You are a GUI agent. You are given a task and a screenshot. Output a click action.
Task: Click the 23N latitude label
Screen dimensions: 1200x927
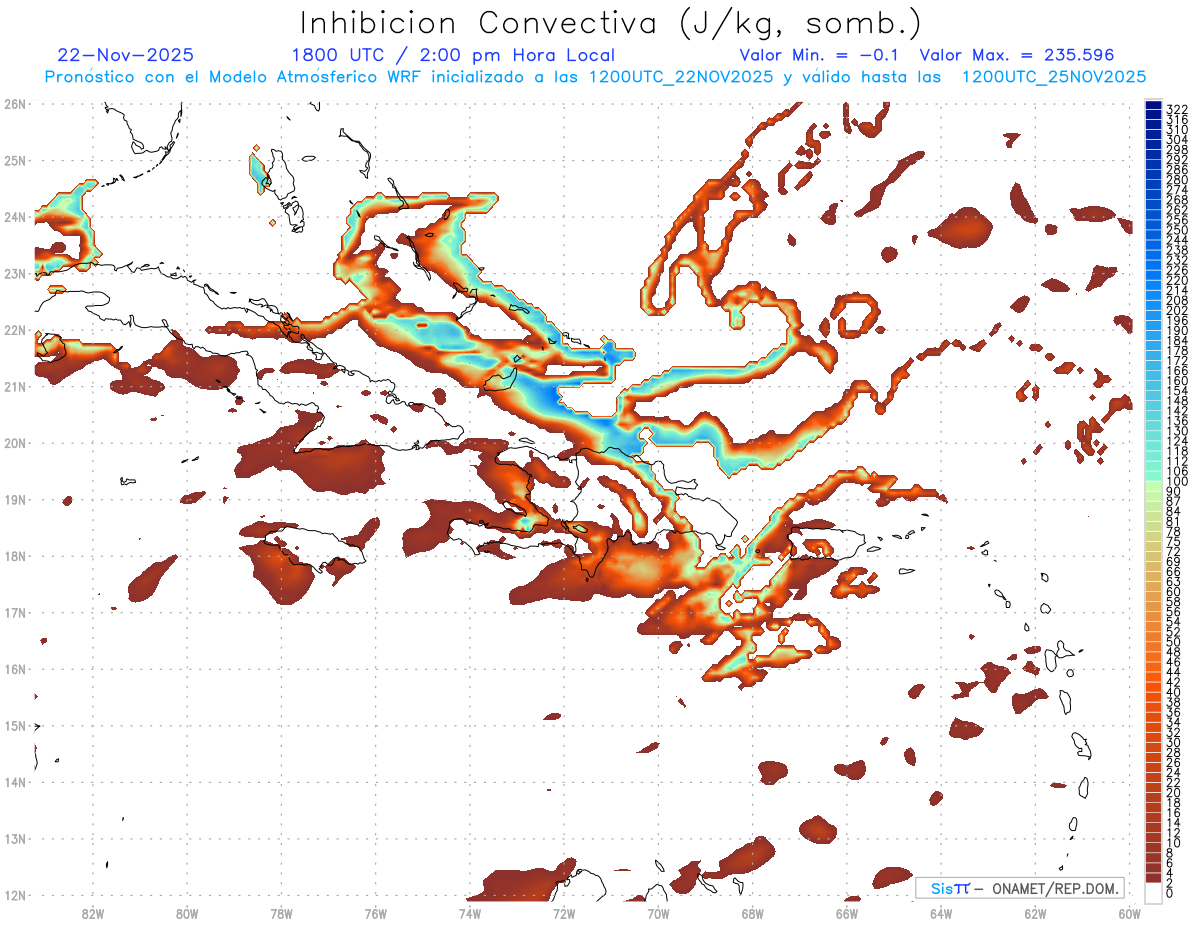point(14,273)
